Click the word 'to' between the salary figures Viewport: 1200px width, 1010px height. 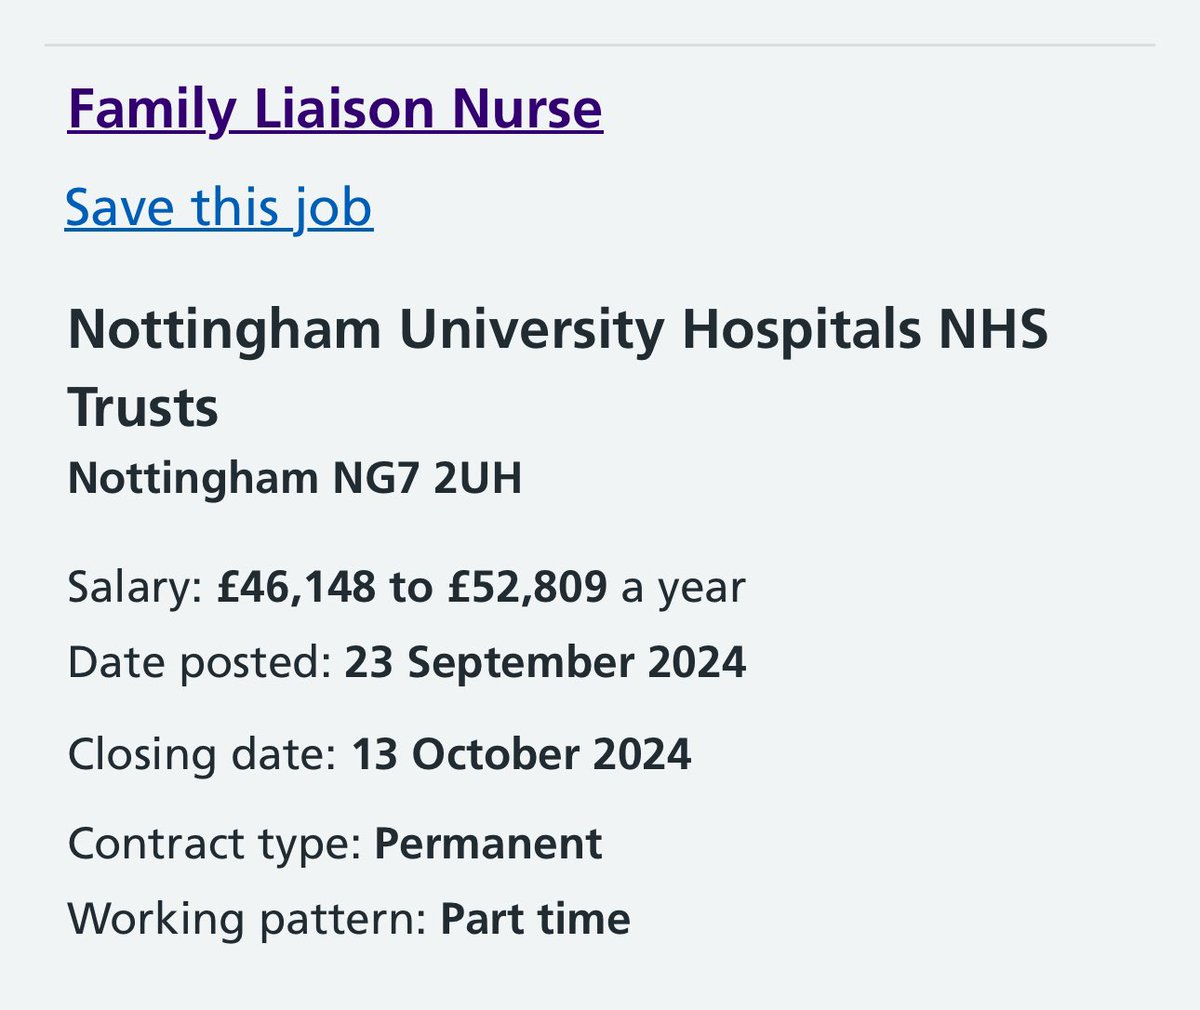411,588
